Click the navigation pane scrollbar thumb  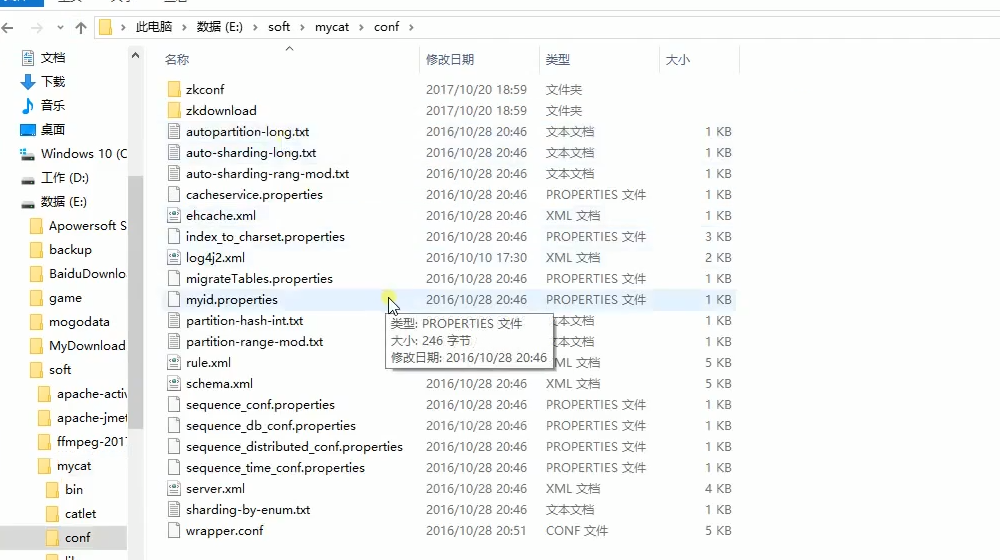click(135, 301)
